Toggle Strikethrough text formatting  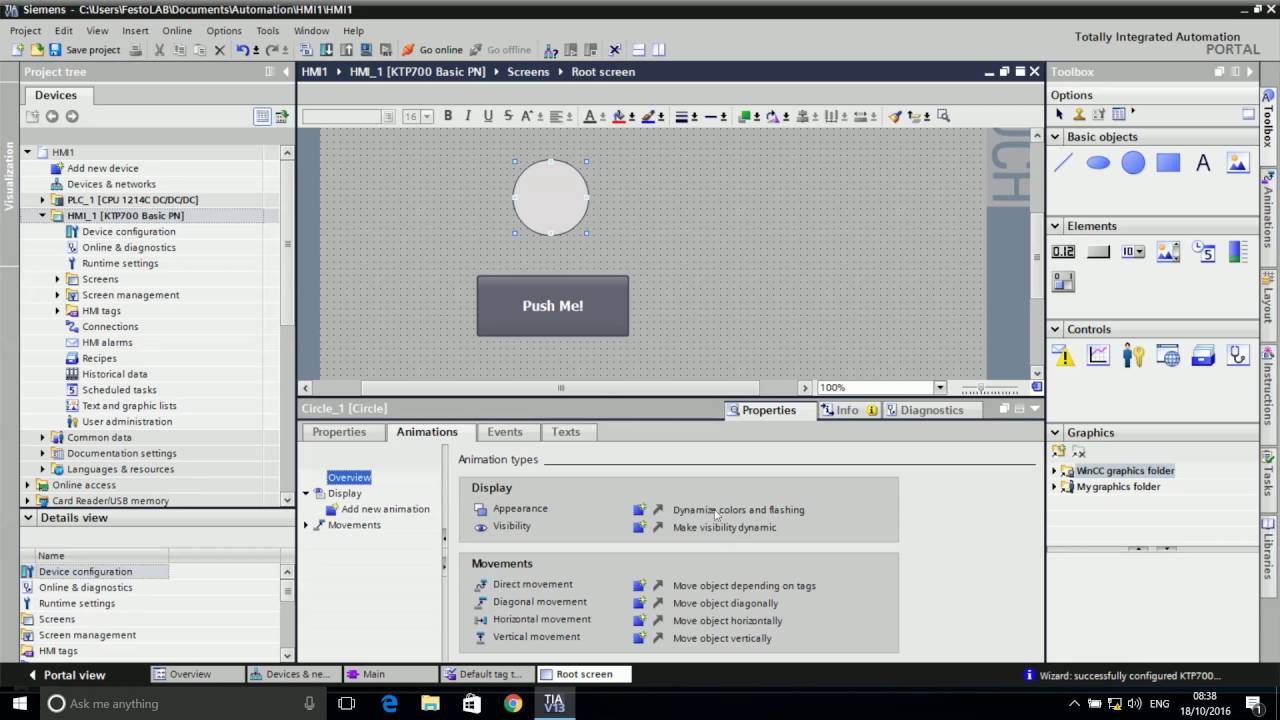click(x=508, y=116)
